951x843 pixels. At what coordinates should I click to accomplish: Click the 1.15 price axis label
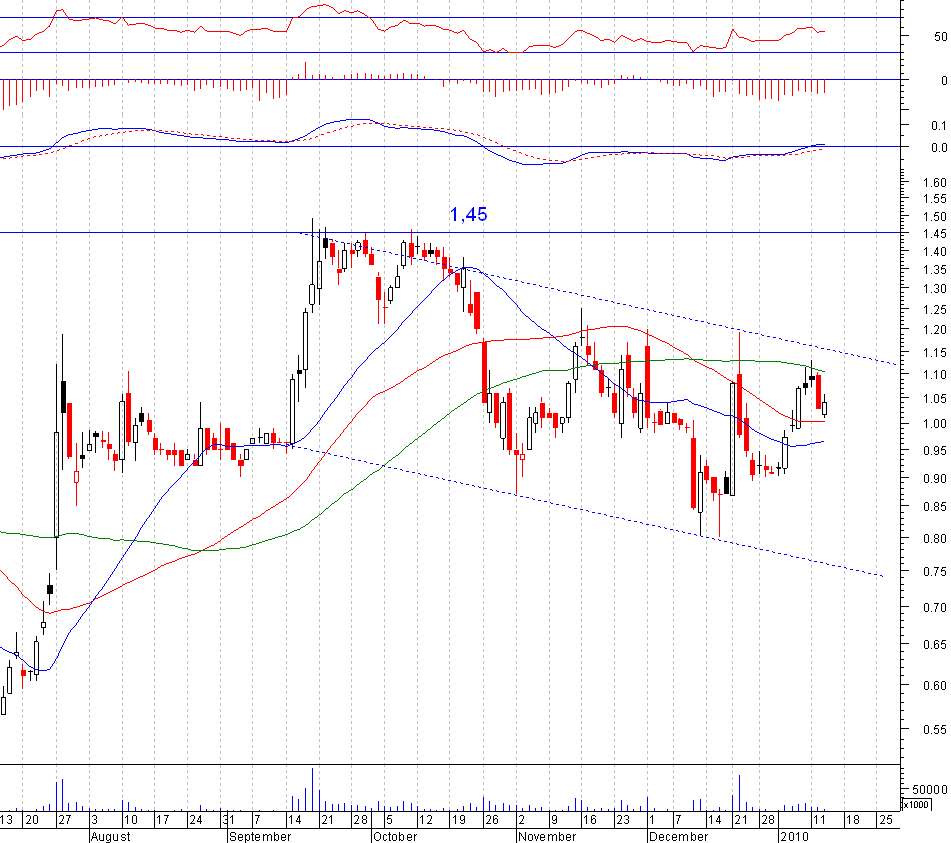(935, 352)
